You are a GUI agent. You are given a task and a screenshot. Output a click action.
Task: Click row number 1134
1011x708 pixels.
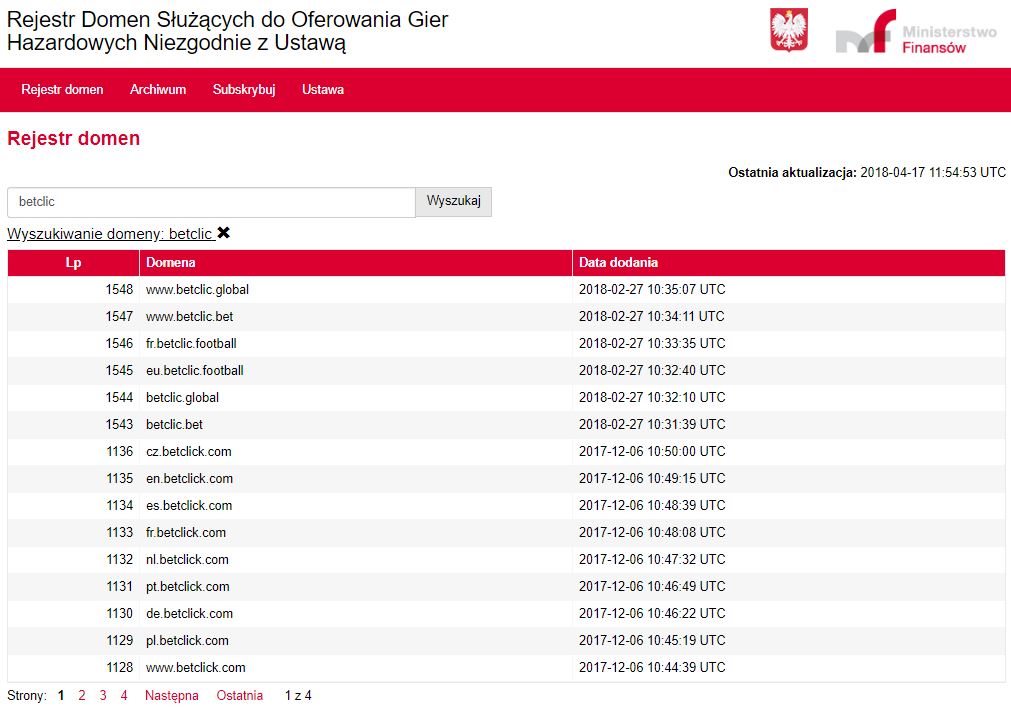[x=120, y=506]
